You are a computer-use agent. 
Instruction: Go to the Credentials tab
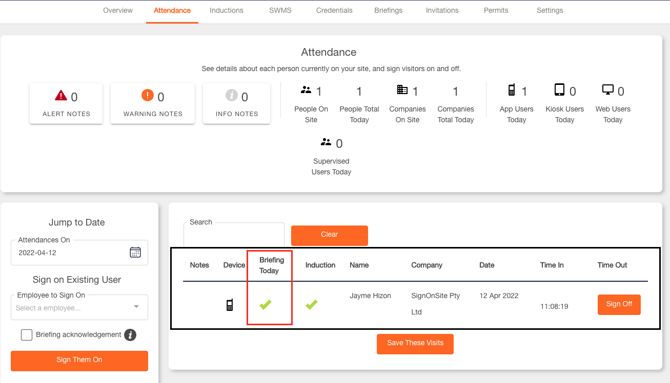(334, 10)
